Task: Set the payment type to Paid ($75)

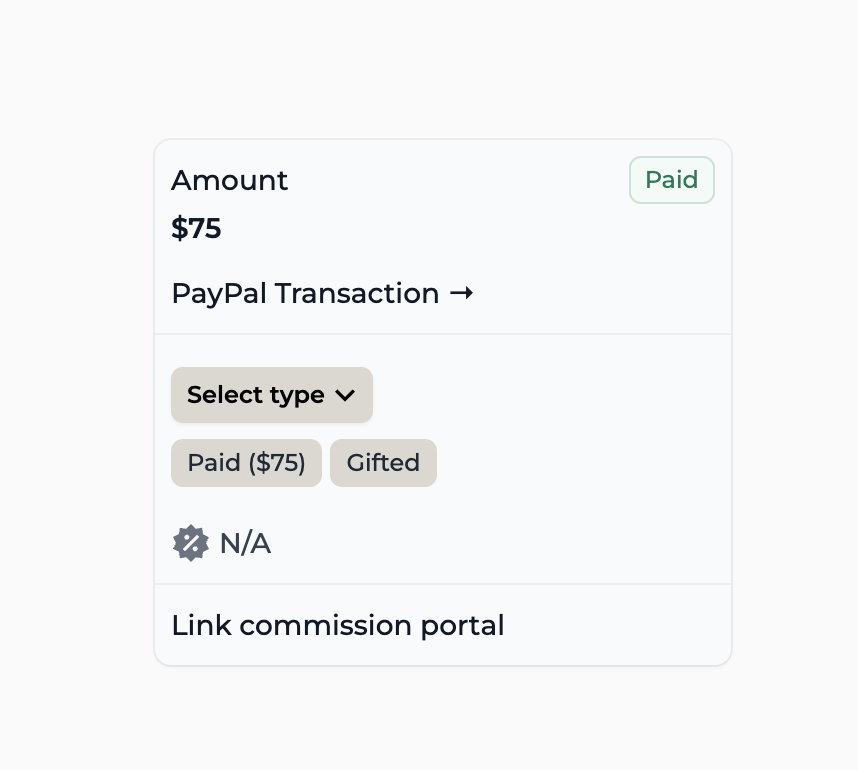Action: click(246, 463)
